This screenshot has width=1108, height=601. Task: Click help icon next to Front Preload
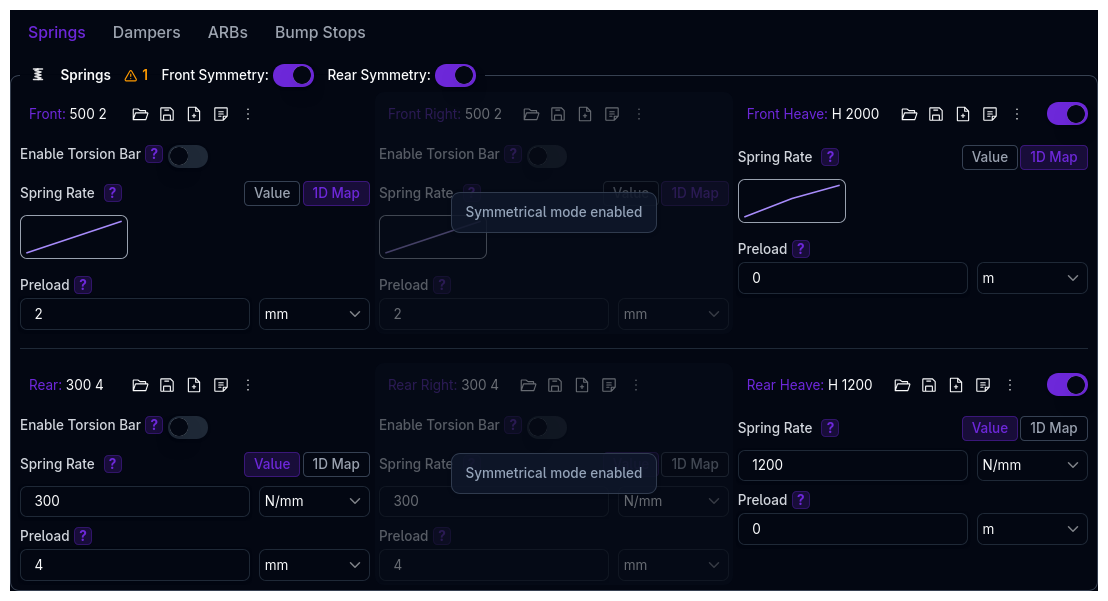tap(83, 285)
